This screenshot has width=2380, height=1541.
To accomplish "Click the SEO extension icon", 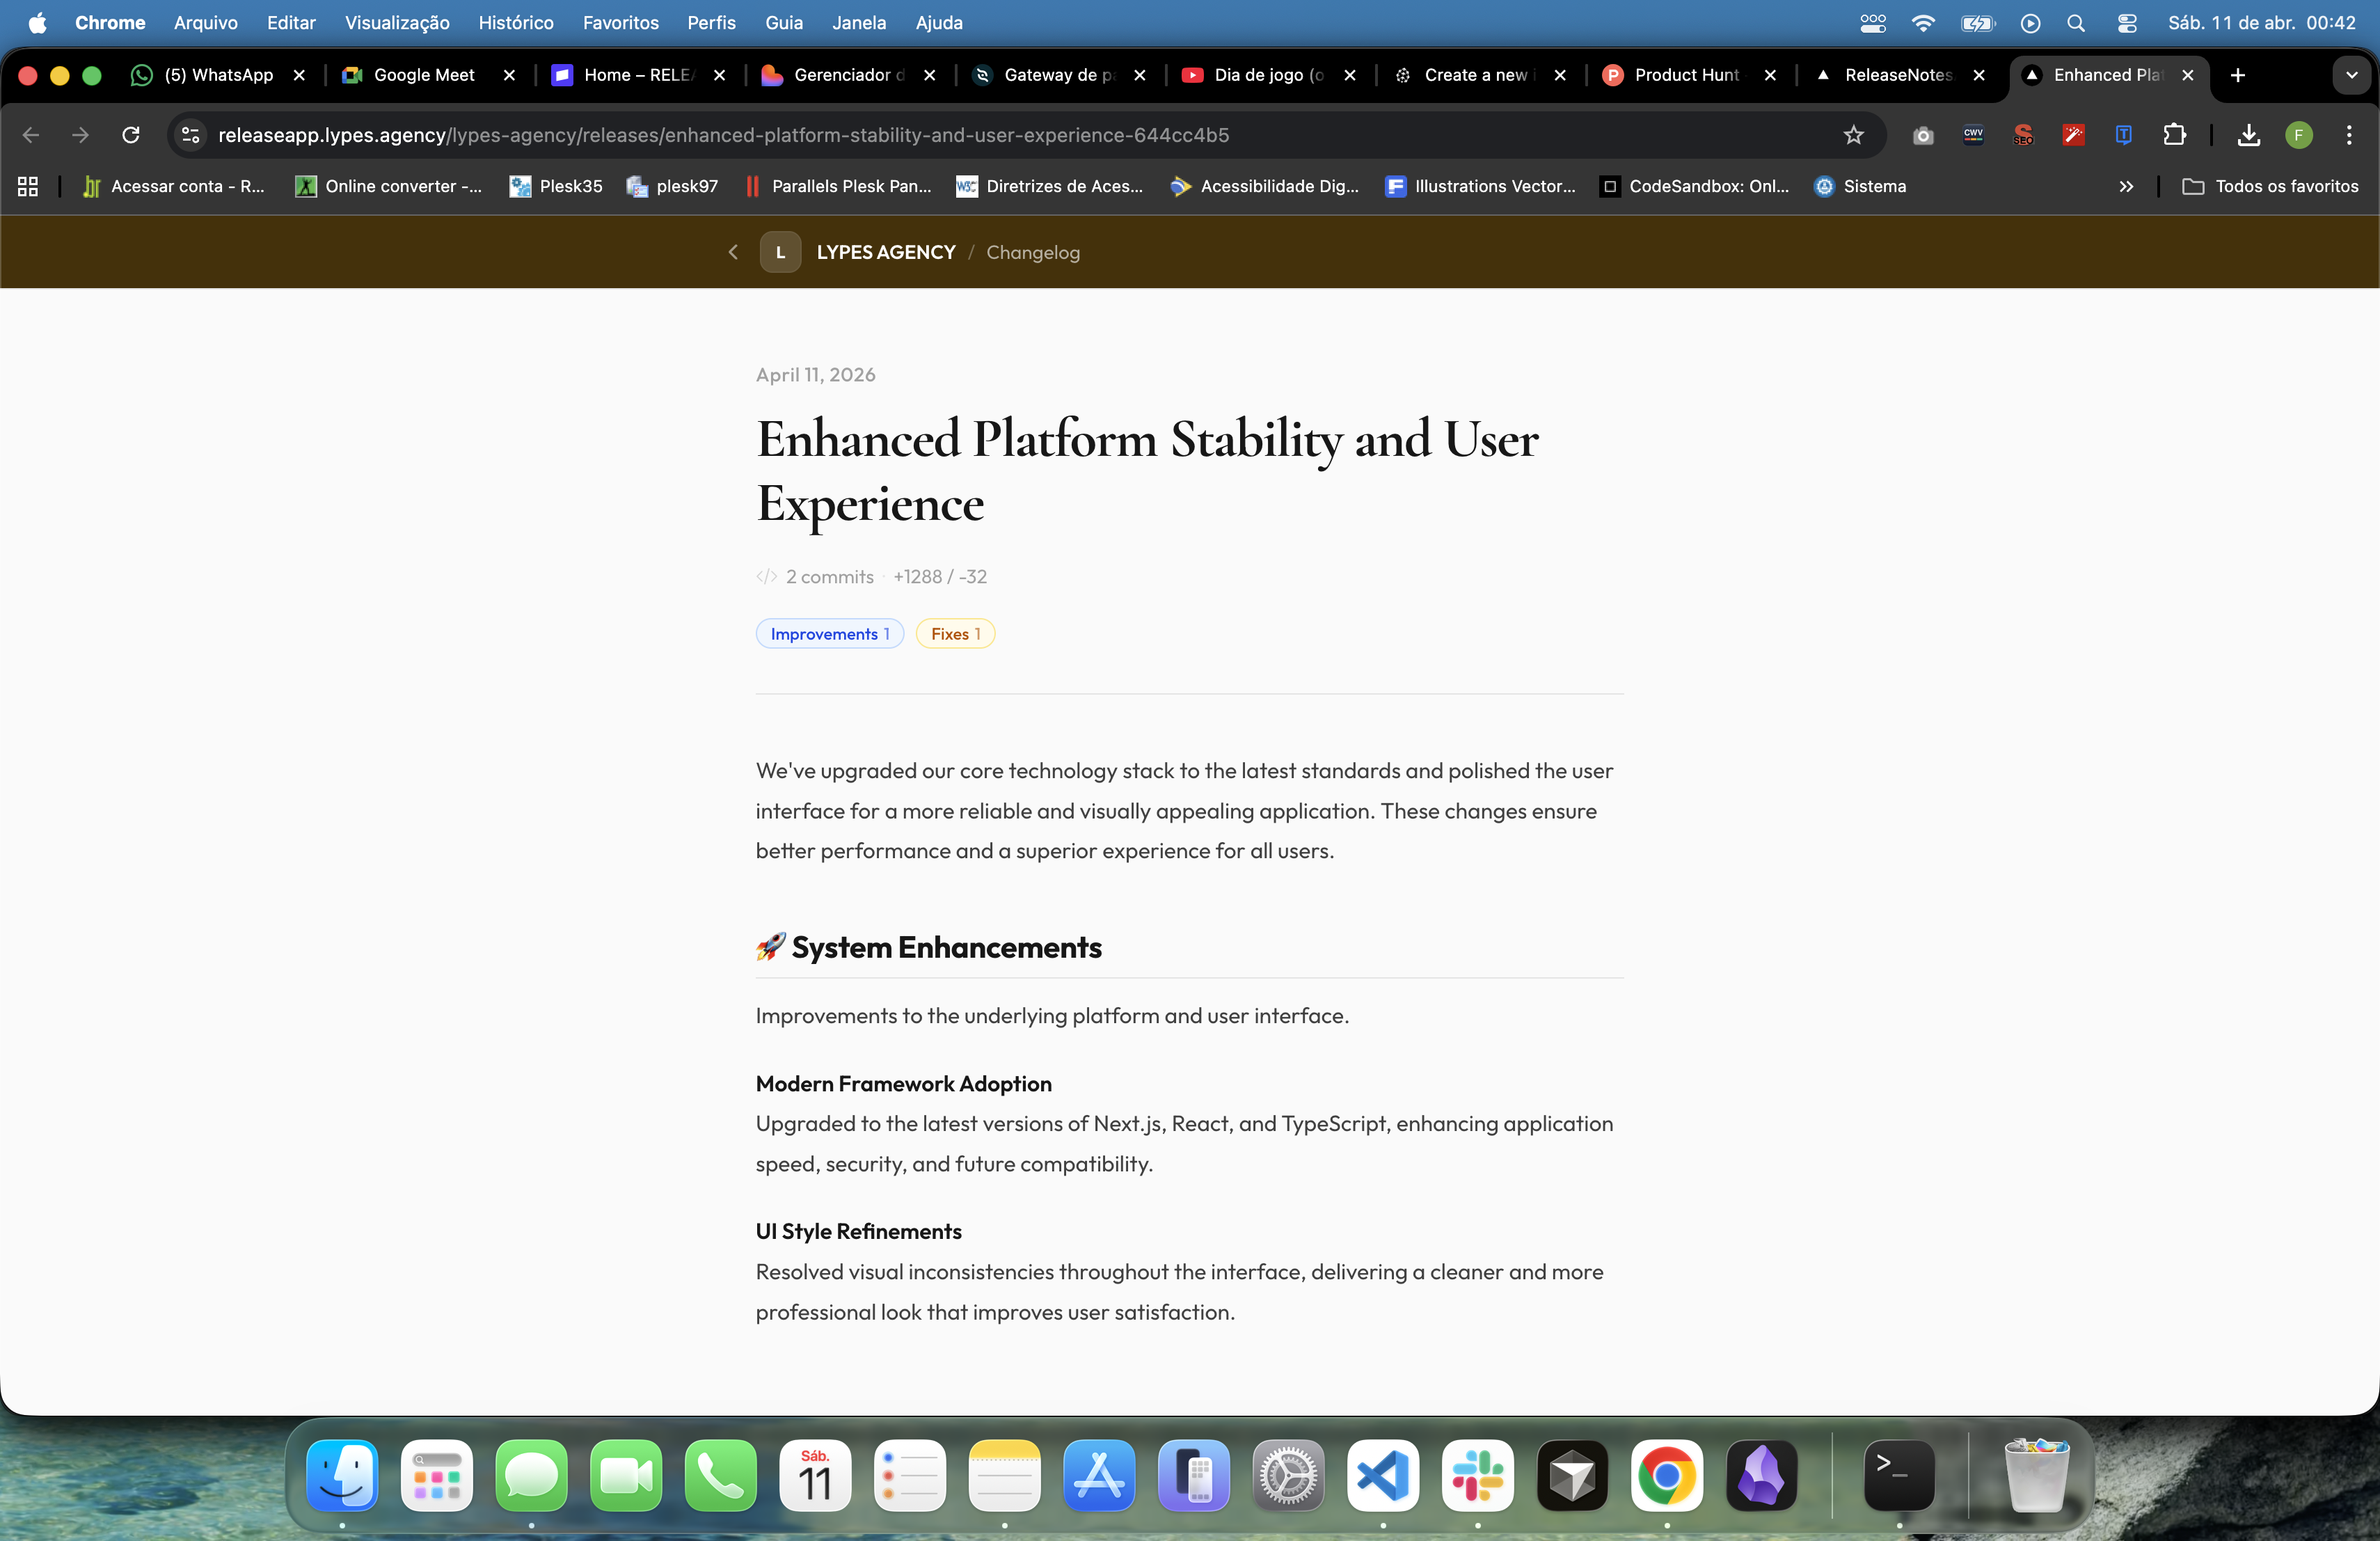I will (2024, 135).
